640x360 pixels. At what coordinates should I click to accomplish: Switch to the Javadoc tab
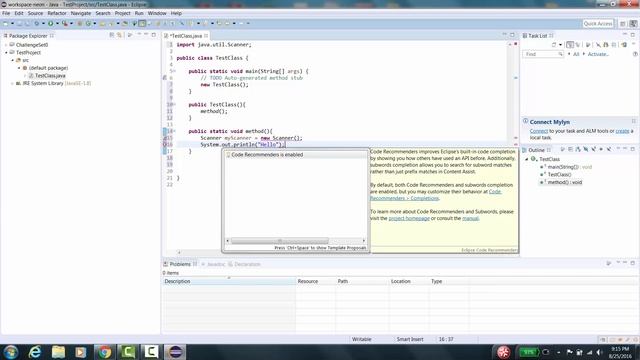213,264
